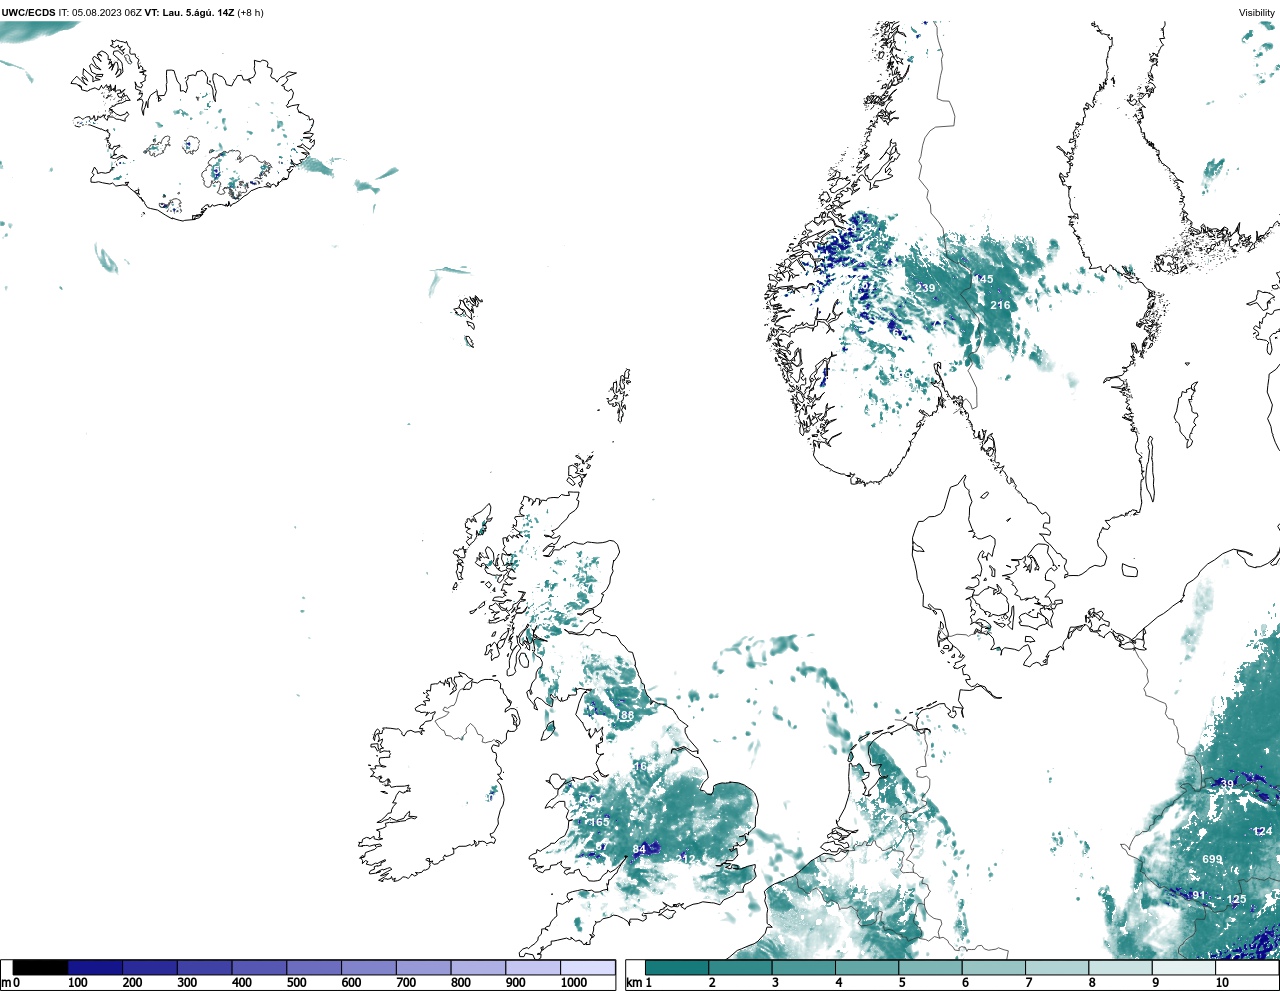Click the '125' value in the lower right

[x=1237, y=899]
